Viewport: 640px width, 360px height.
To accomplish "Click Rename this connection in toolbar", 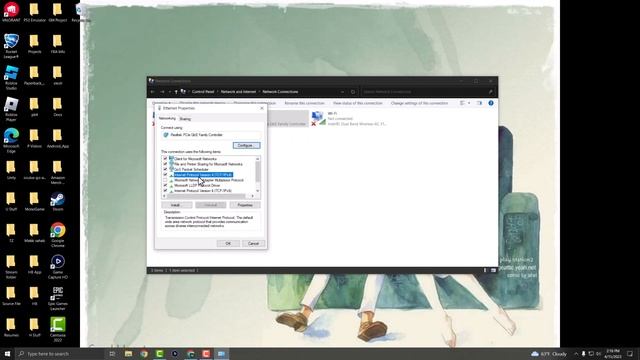I will 304,103.
